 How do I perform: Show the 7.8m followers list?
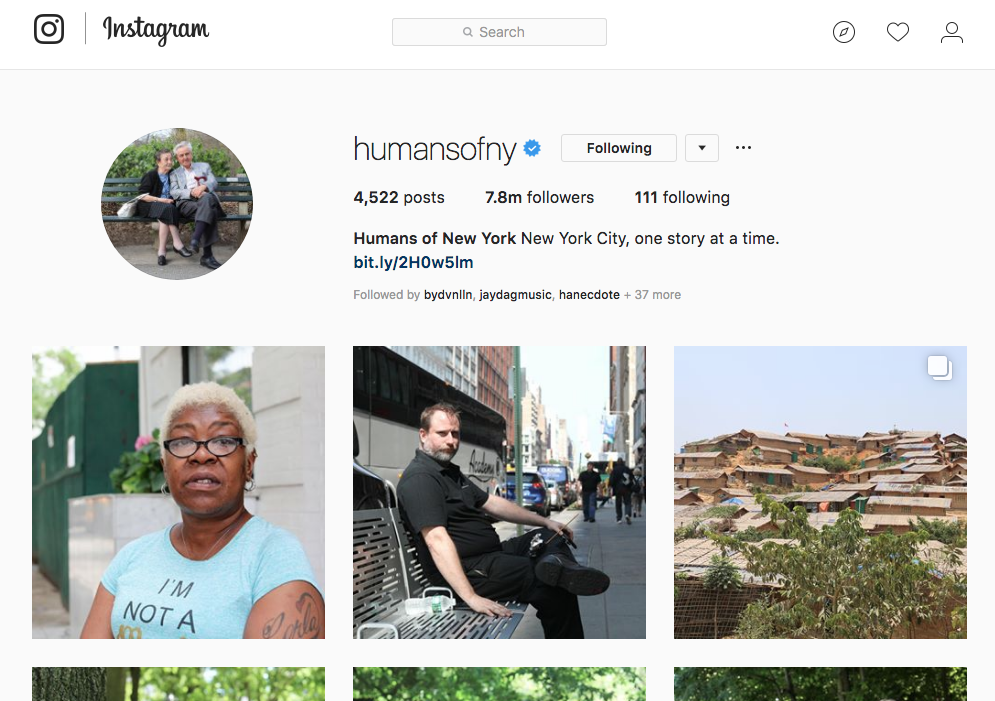(539, 197)
